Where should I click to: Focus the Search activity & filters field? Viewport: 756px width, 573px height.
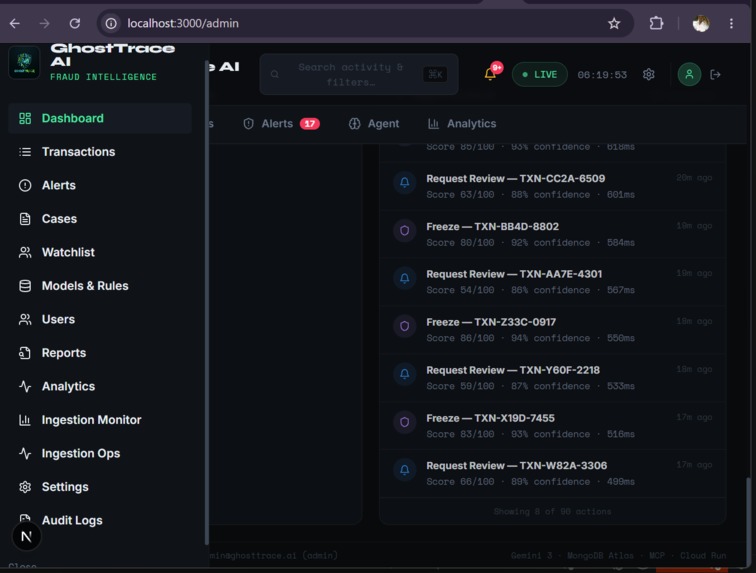[359, 74]
